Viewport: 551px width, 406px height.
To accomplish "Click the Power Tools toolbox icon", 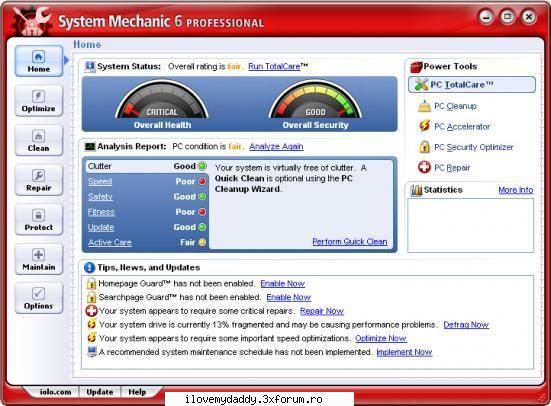I will tap(416, 67).
